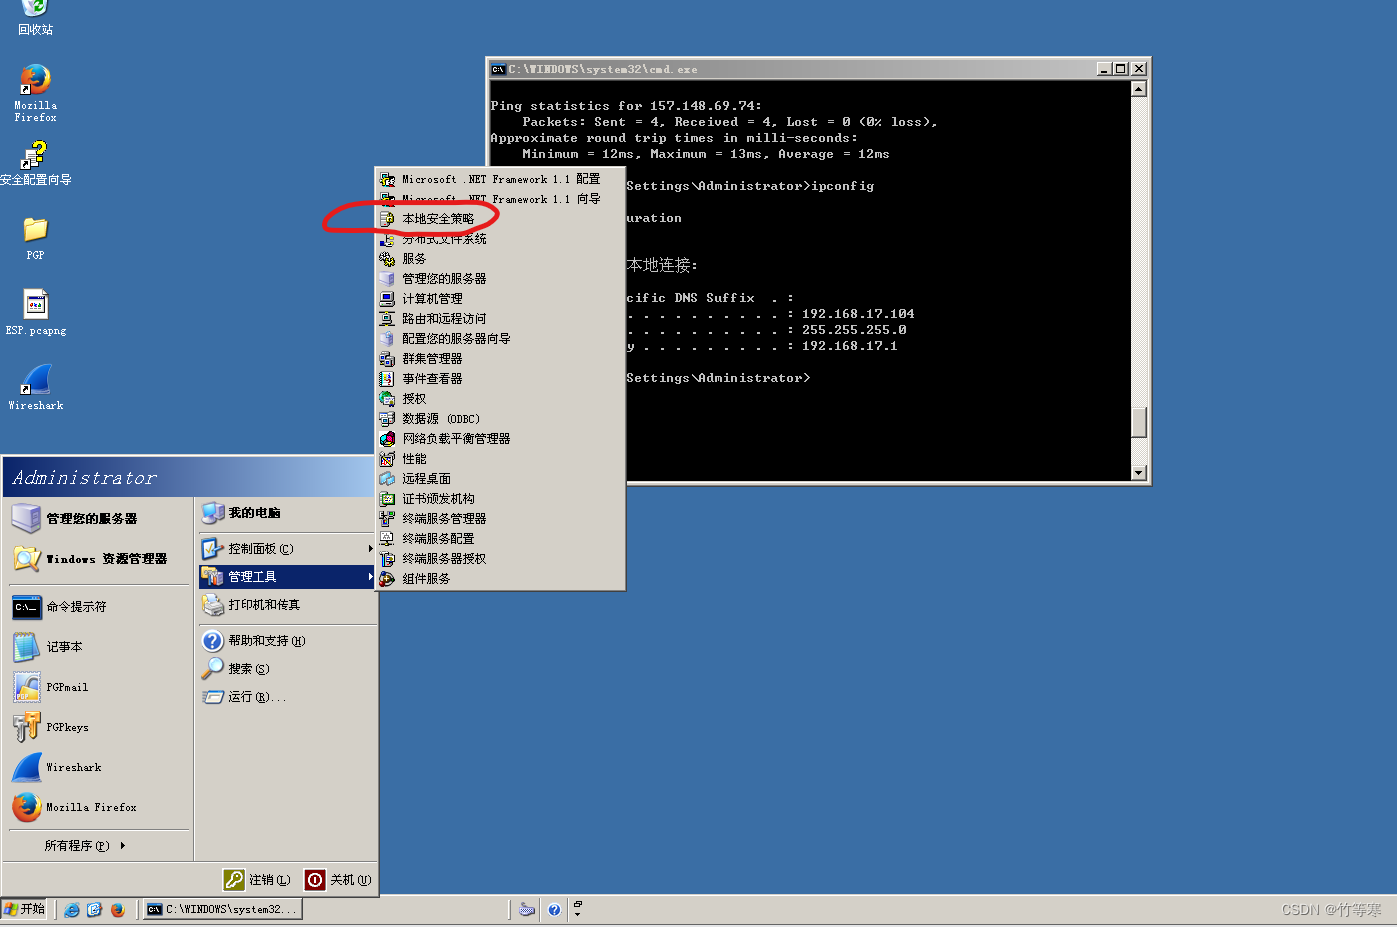Click 注销 log off button

point(258,880)
